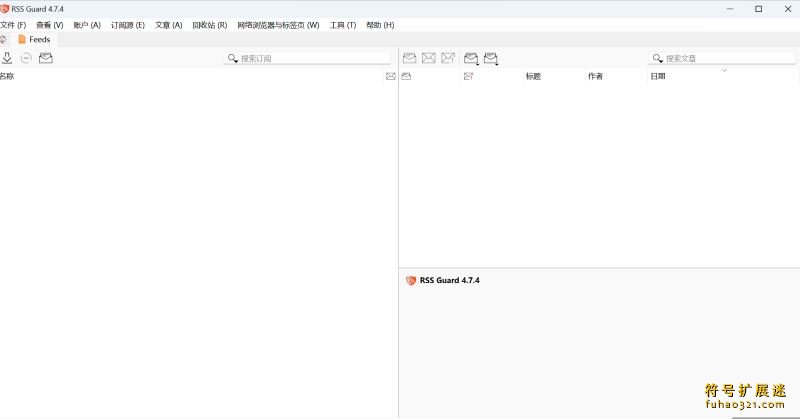This screenshot has width=800, height=419.
Task: Click the read-status column header icon
Action: click(x=406, y=76)
